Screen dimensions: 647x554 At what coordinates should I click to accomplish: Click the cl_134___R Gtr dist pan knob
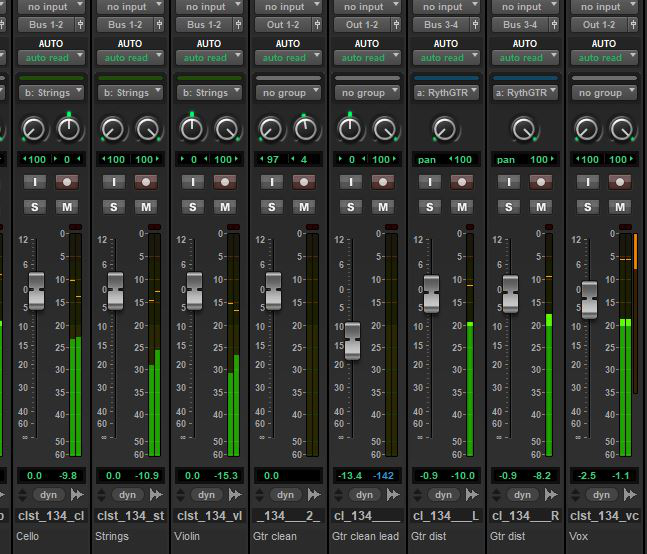click(524, 130)
